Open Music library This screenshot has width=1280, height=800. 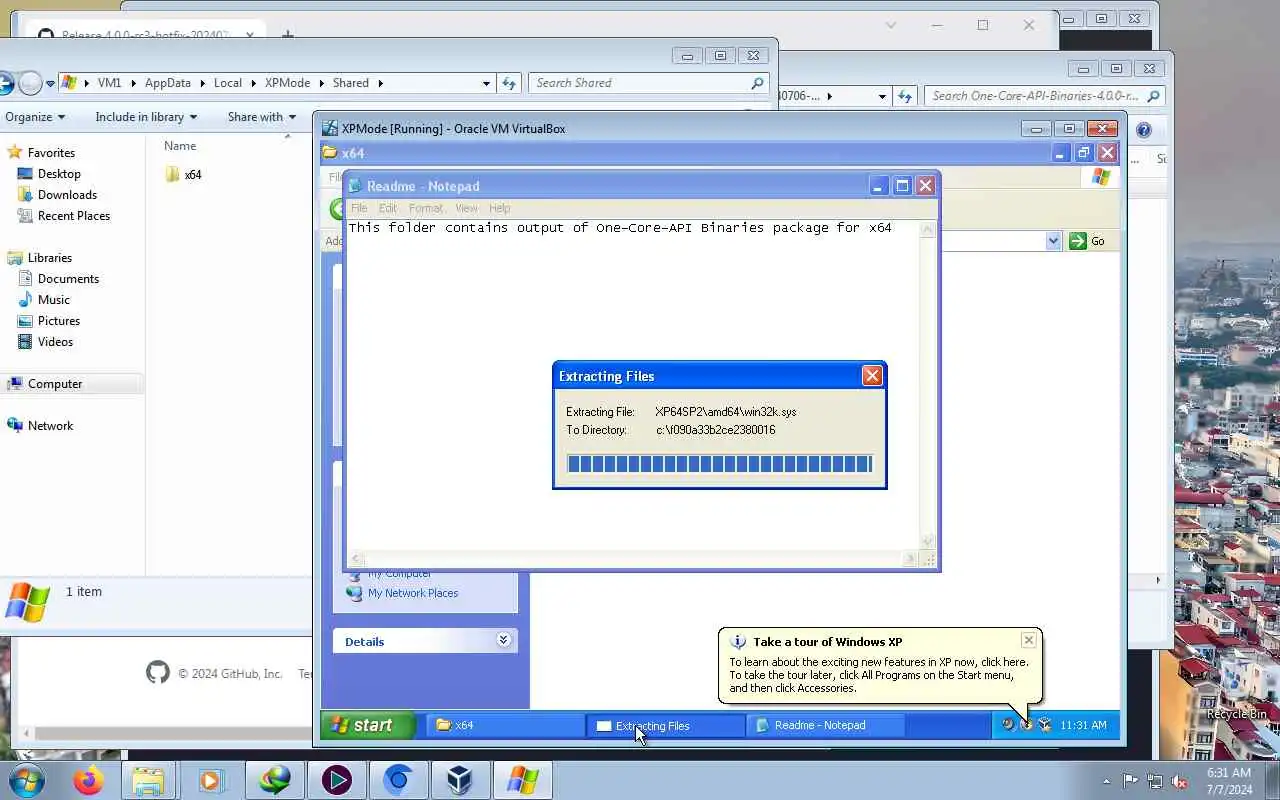point(54,300)
